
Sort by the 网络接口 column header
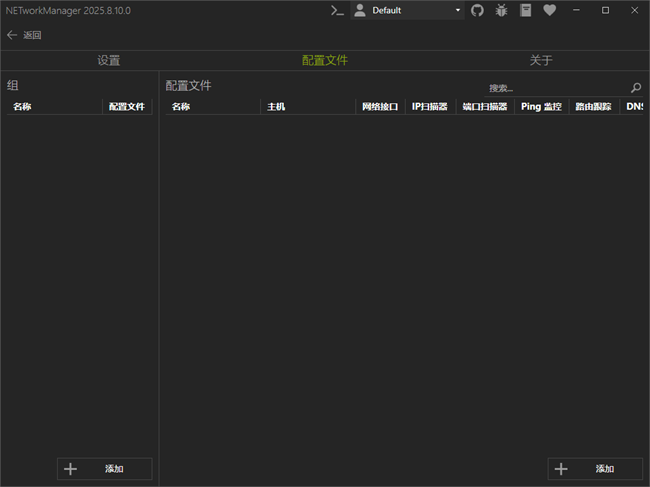tap(380, 106)
